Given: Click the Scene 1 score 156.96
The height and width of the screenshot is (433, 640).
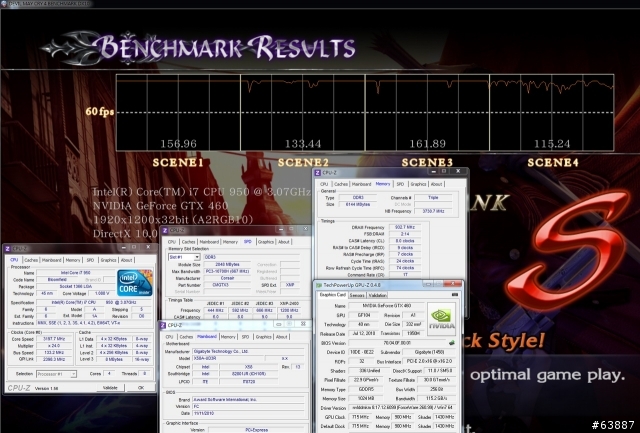Looking at the screenshot, I should [x=178, y=144].
